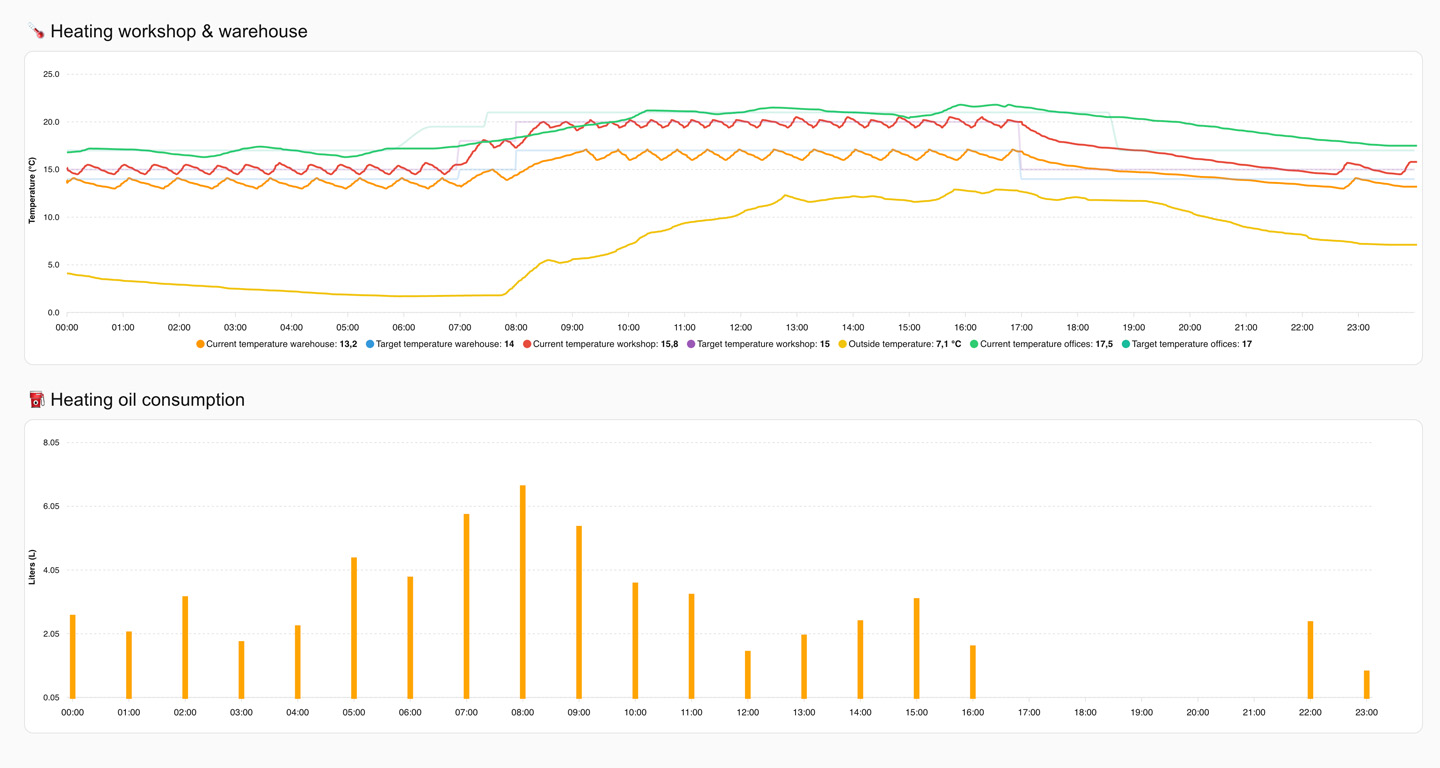Viewport: 1440px width, 768px height.
Task: Click the purple dot for Target temperature workshop
Action: pos(691,344)
